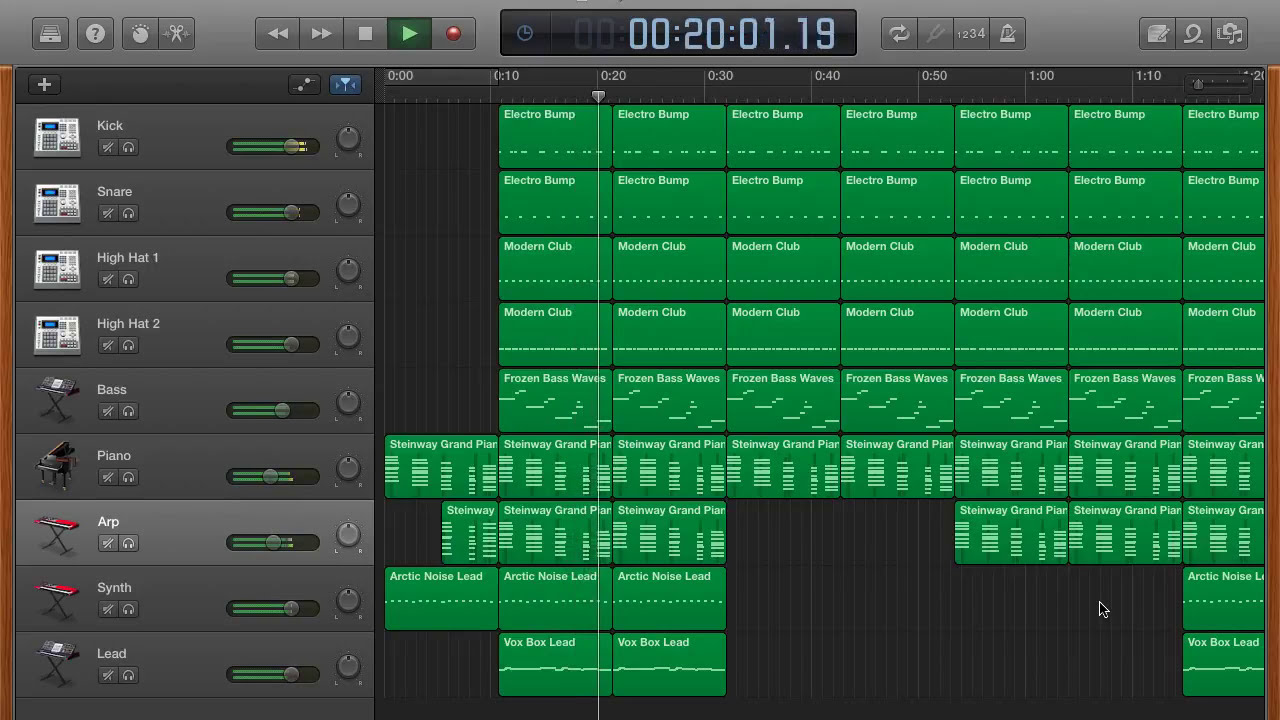Mute the Bass track
This screenshot has width=1280, height=720.
pyautogui.click(x=107, y=411)
